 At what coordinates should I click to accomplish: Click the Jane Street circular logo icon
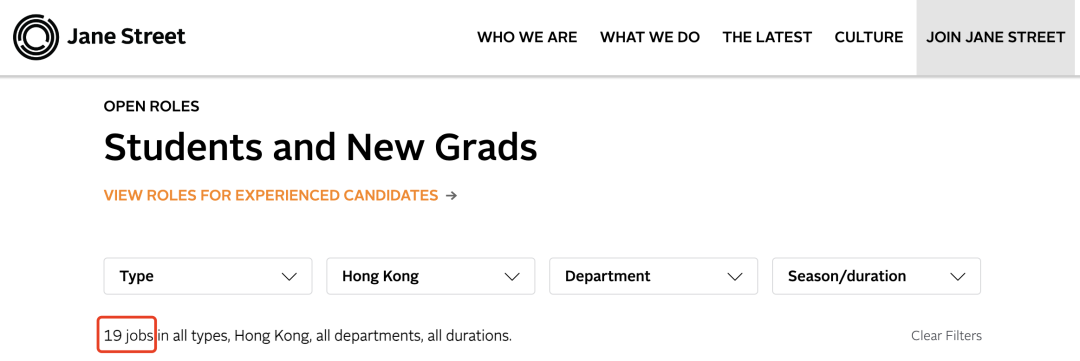pos(36,37)
